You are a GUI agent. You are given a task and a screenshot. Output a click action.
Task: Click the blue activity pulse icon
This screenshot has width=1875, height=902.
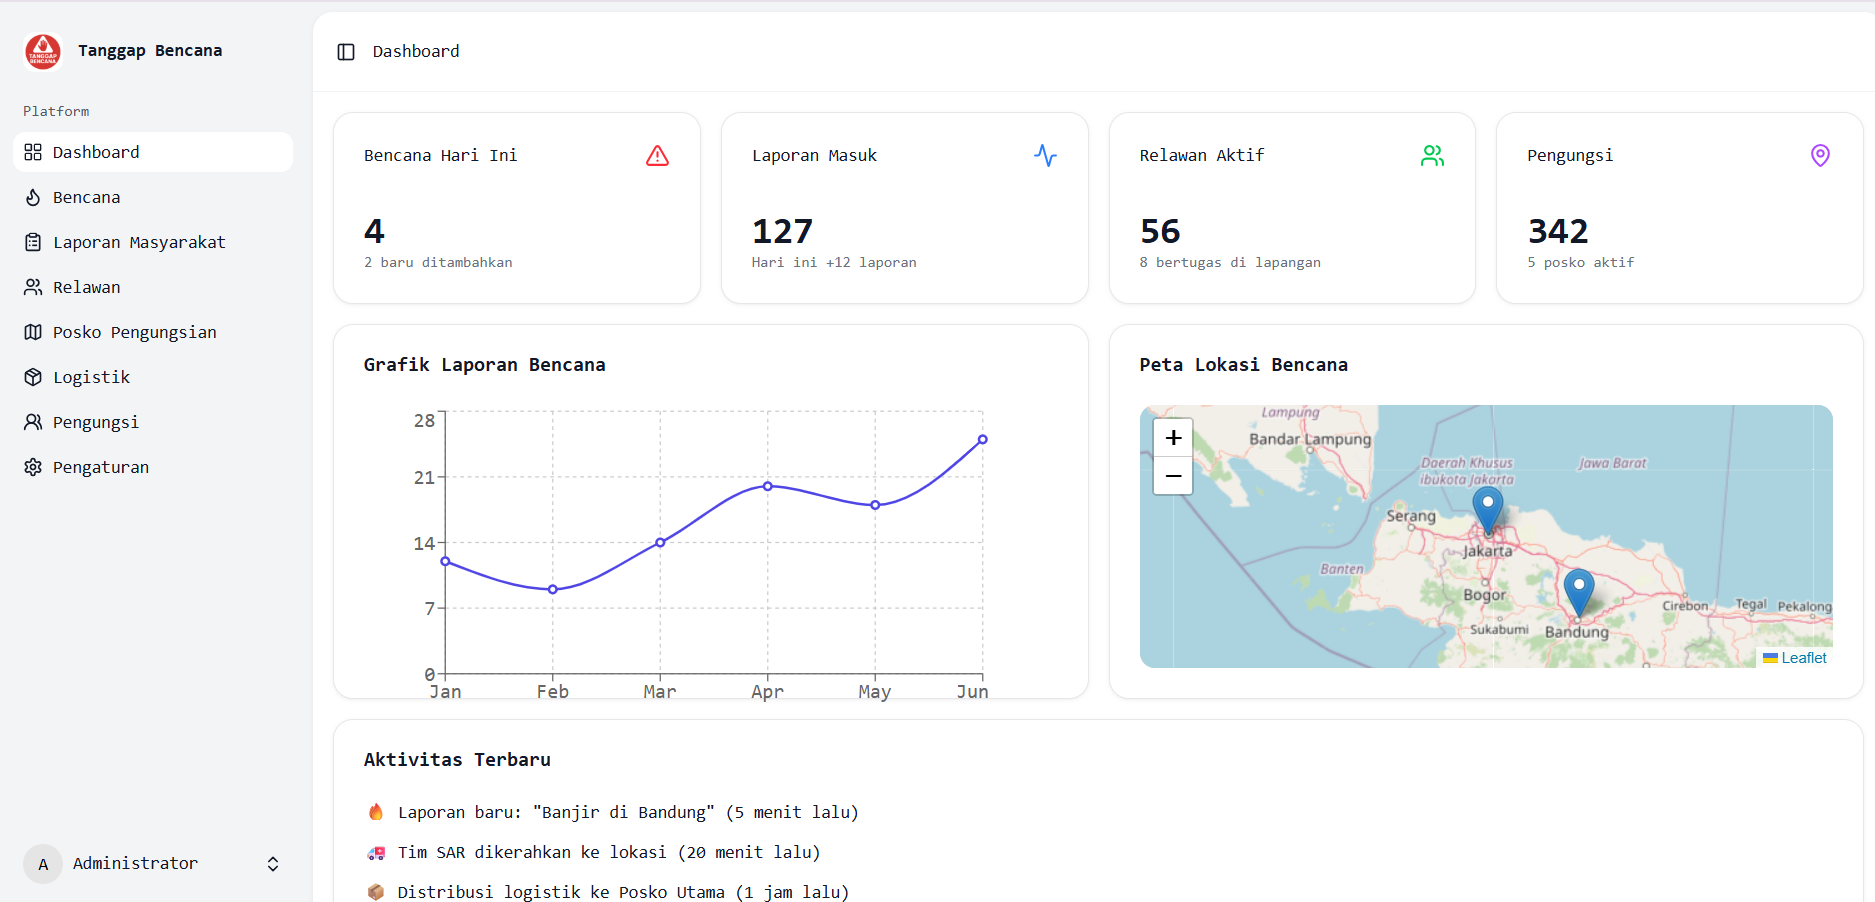pos(1045,156)
